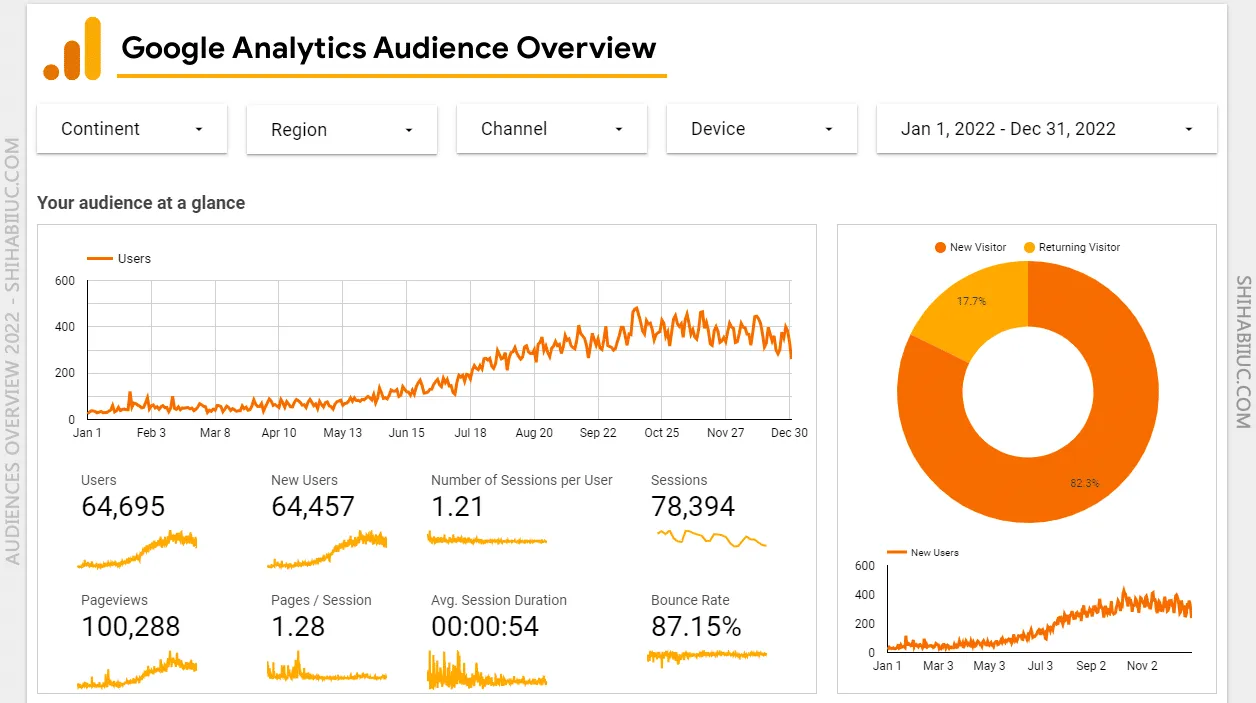The height and width of the screenshot is (703, 1256).
Task: Click the Pages / Session value 1.28
Action: pyautogui.click(x=298, y=627)
